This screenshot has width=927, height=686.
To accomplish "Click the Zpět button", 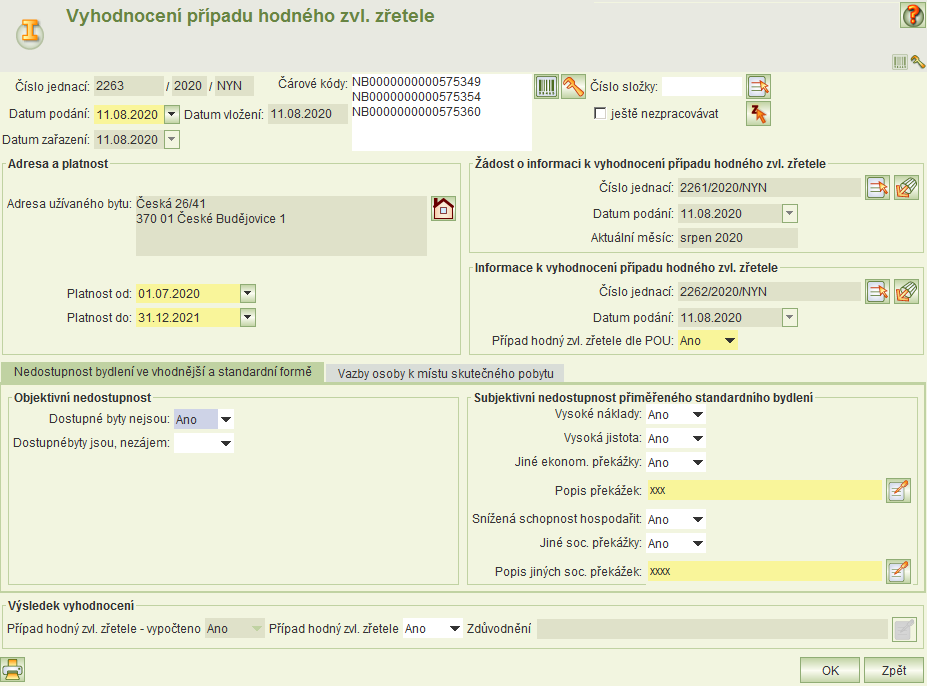I will pyautogui.click(x=893, y=670).
